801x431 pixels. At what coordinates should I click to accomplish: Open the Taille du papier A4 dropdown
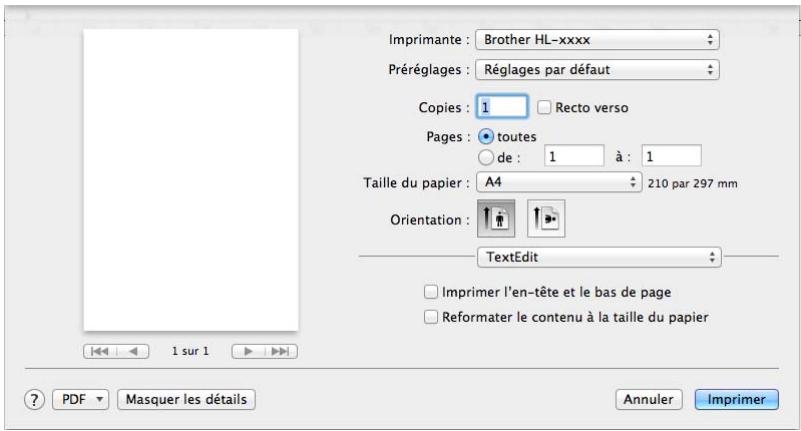(559, 182)
